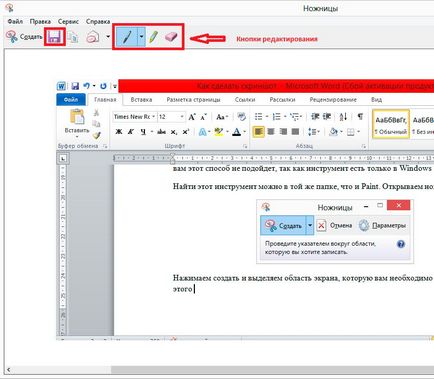Click the increase indent icon
434x379 pixels.
[327, 116]
